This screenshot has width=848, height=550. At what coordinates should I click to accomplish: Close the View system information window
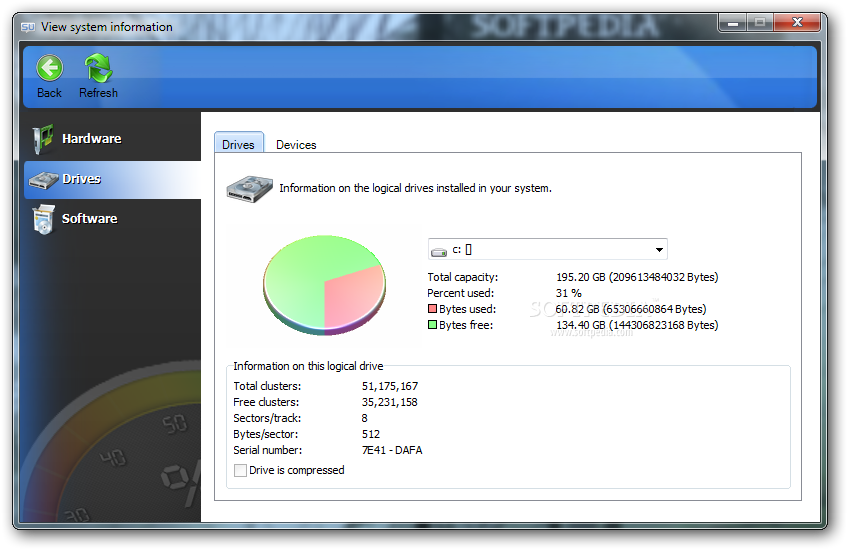[797, 23]
